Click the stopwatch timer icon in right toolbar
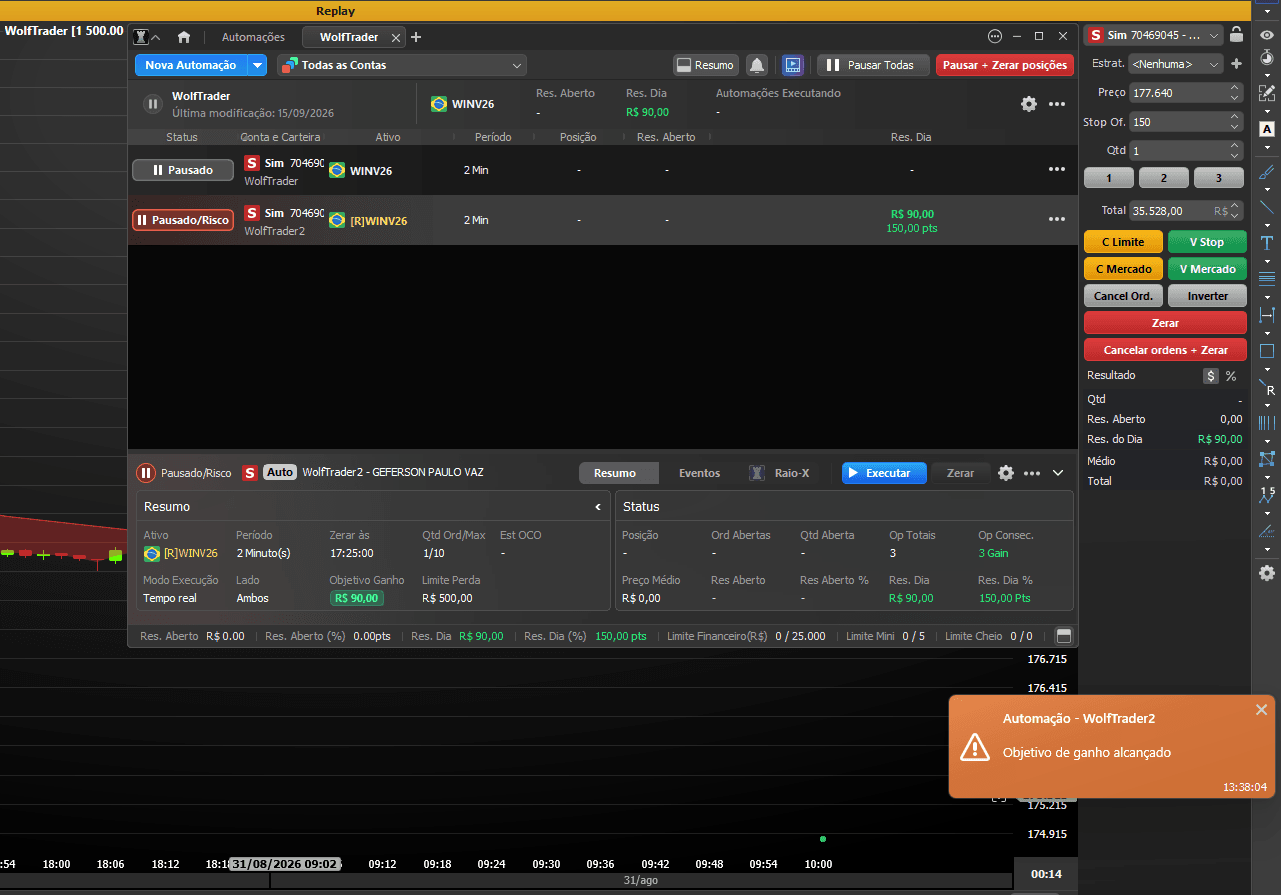Screen dimensions: 1281x895 pos(1267,58)
